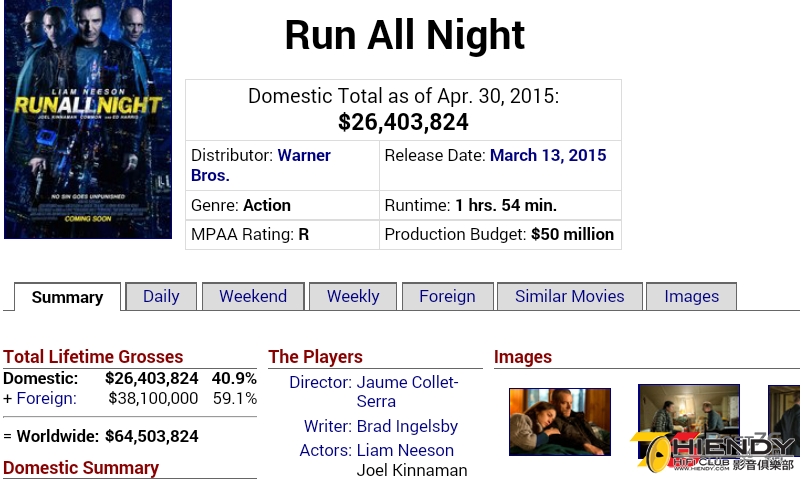Select the Summary tab
The image size is (800, 480).
(x=67, y=297)
